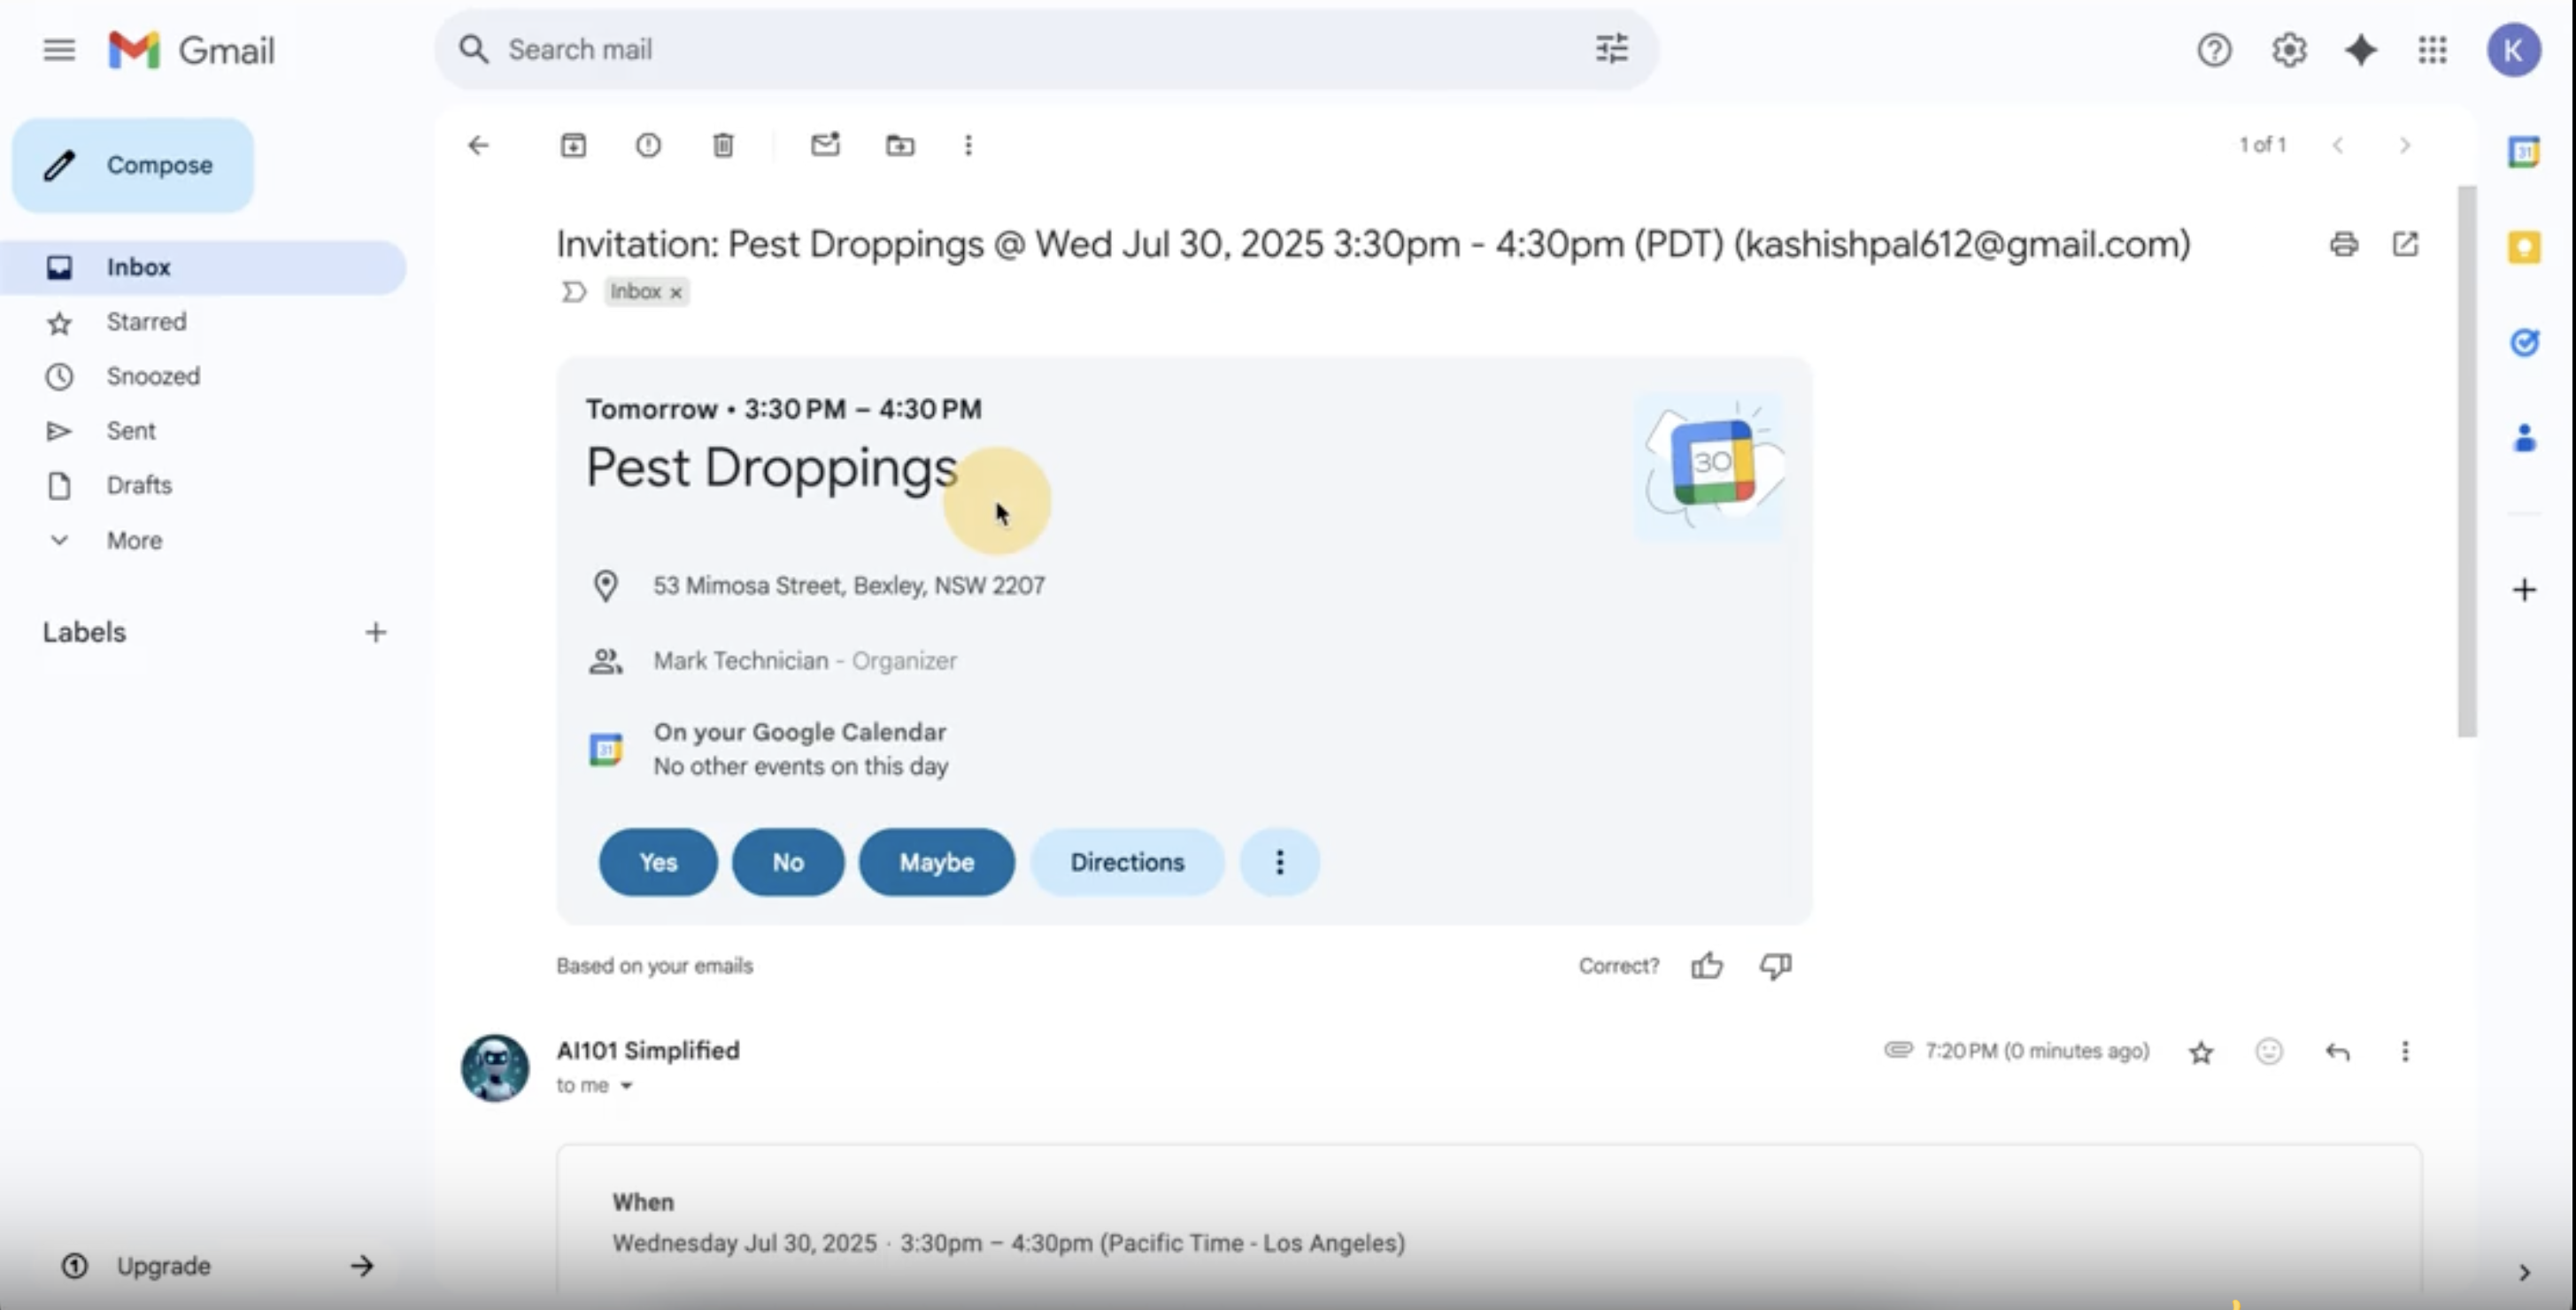Screen dimensions: 2576x1310
Task: Click the address 53 Mimosa Street, Bexley
Action: [x=849, y=586]
